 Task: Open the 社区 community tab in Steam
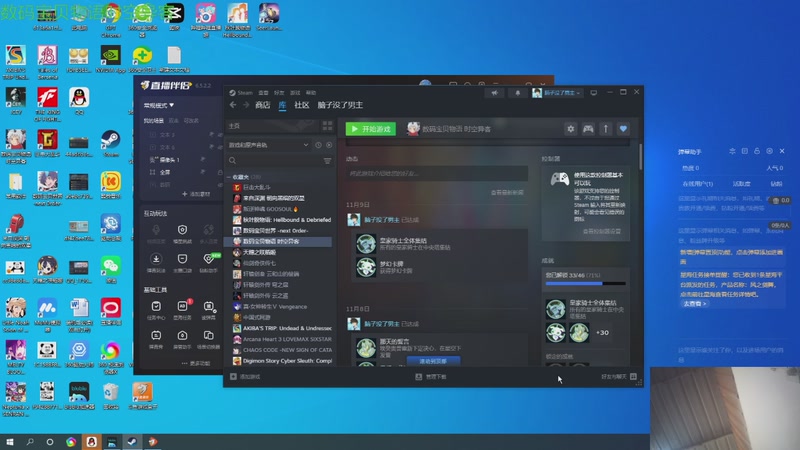pos(302,105)
